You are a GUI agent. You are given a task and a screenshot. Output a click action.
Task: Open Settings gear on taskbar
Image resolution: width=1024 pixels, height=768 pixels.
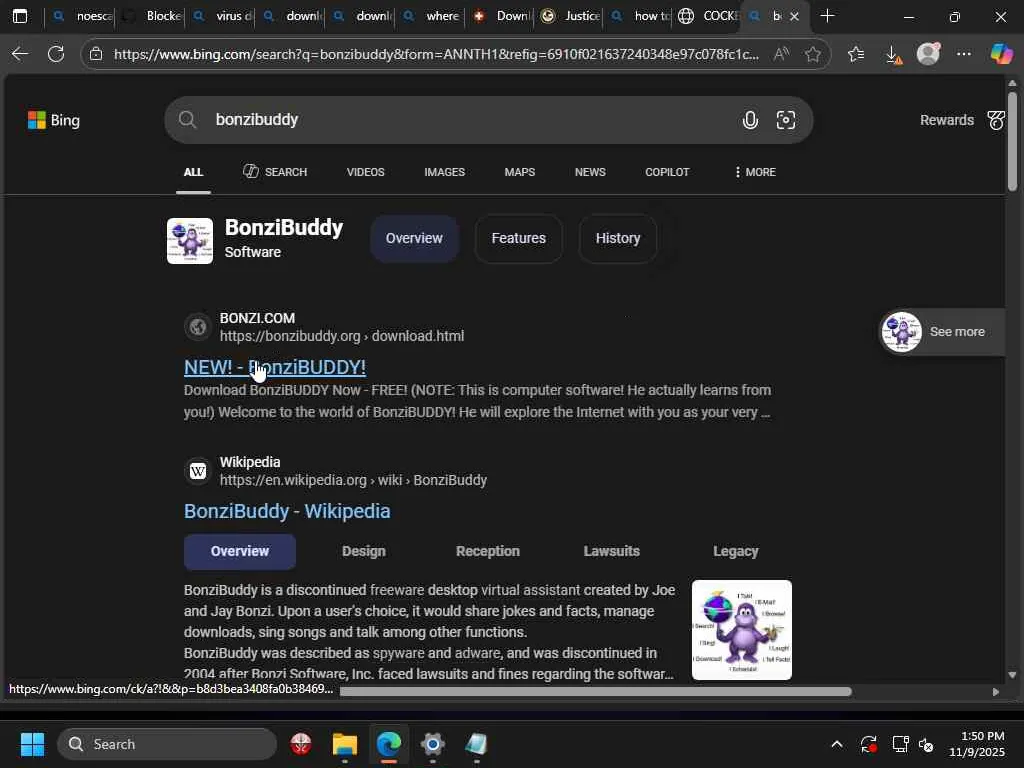[x=432, y=744]
